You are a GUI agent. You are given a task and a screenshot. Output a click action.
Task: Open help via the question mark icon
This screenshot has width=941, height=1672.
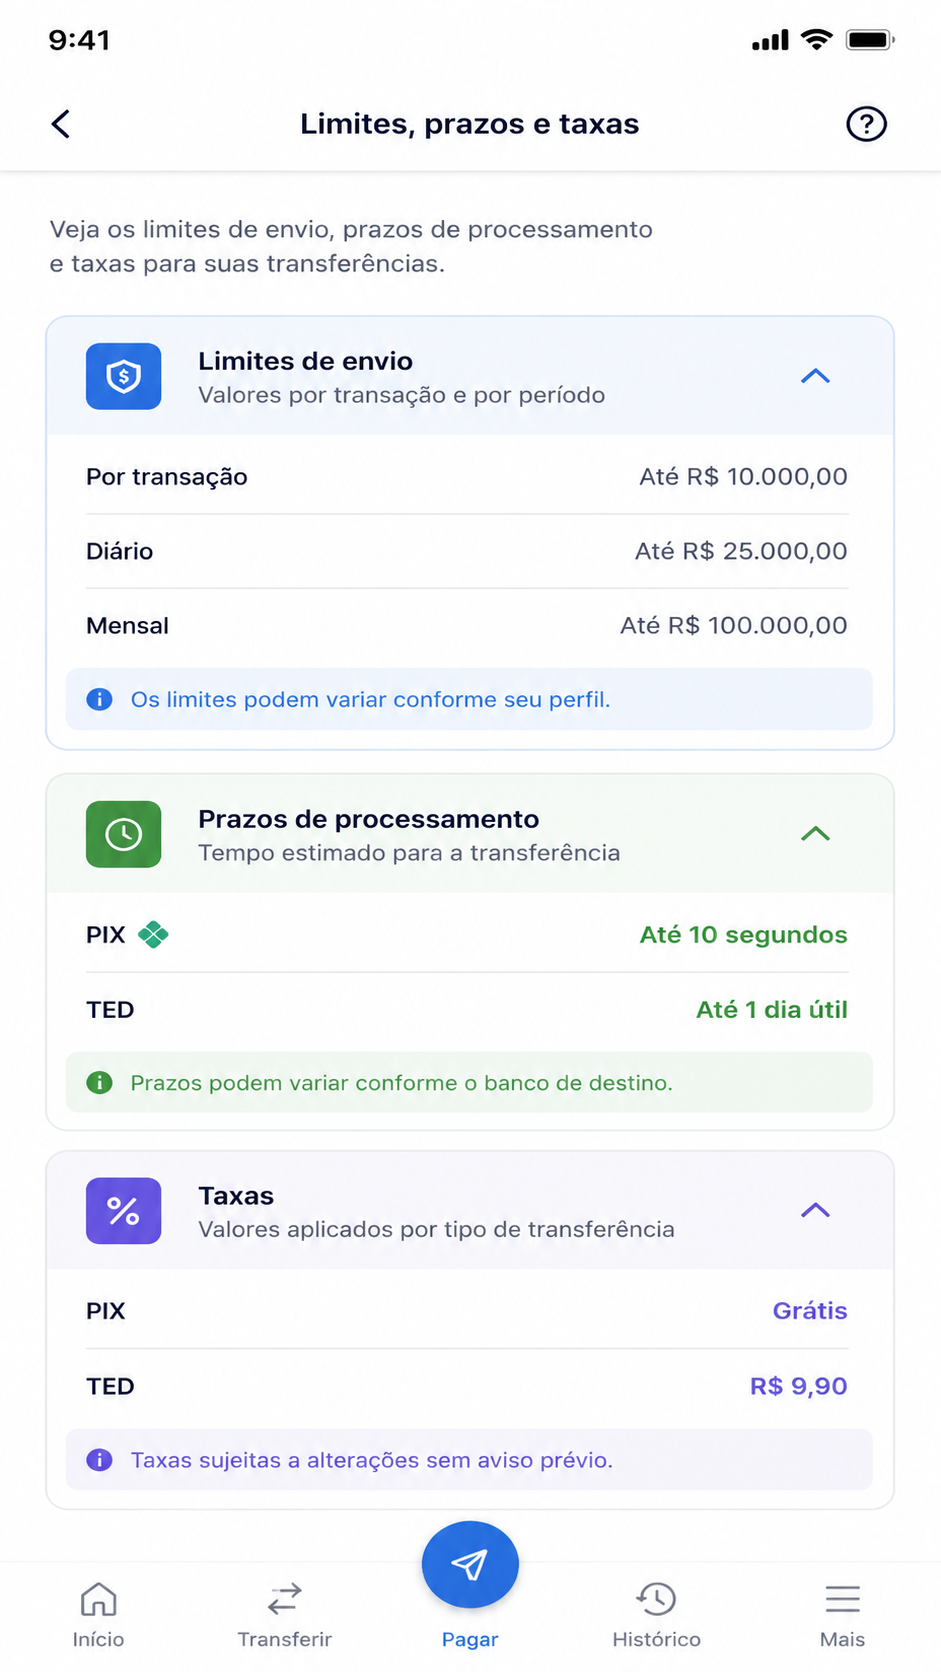tap(866, 124)
